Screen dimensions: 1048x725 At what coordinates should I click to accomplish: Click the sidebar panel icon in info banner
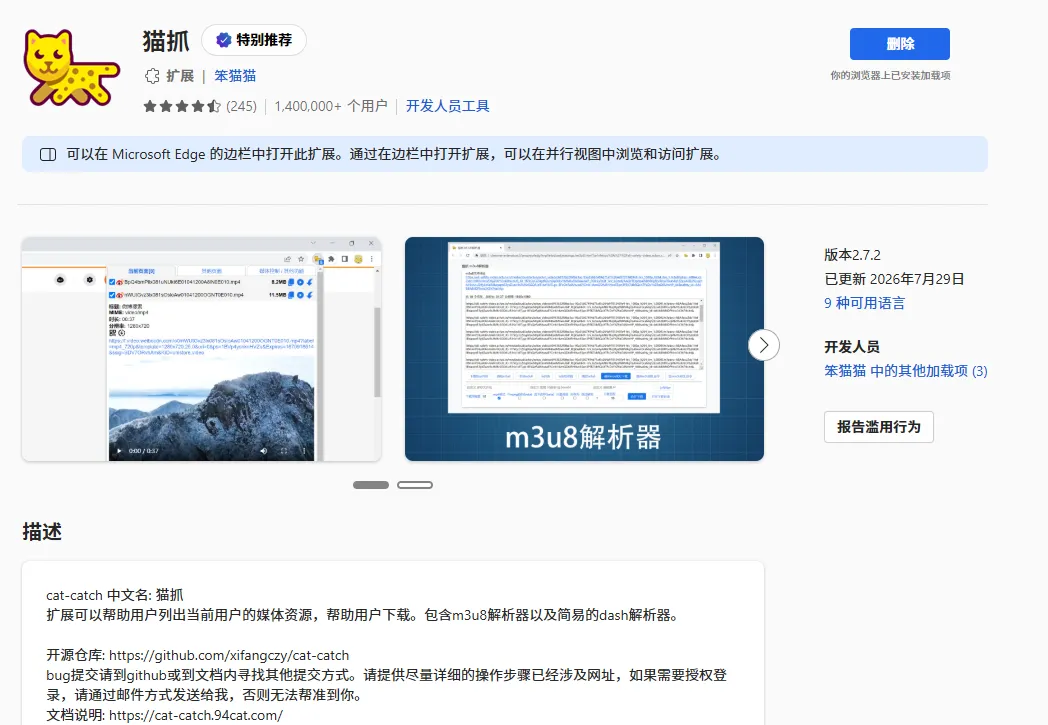48,154
